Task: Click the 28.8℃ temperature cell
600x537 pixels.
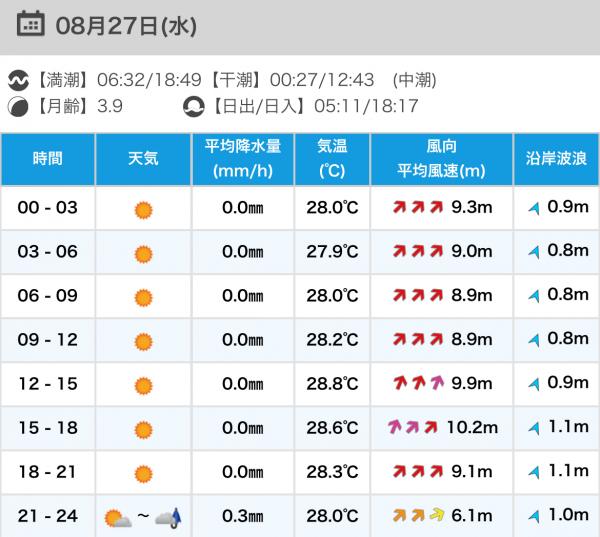Action: pos(332,384)
